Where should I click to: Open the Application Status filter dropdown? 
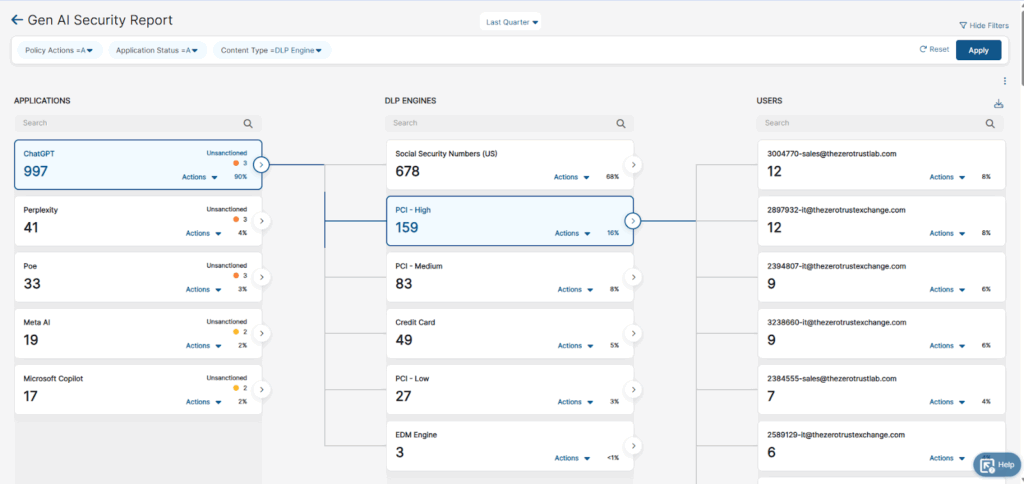pyautogui.click(x=156, y=50)
